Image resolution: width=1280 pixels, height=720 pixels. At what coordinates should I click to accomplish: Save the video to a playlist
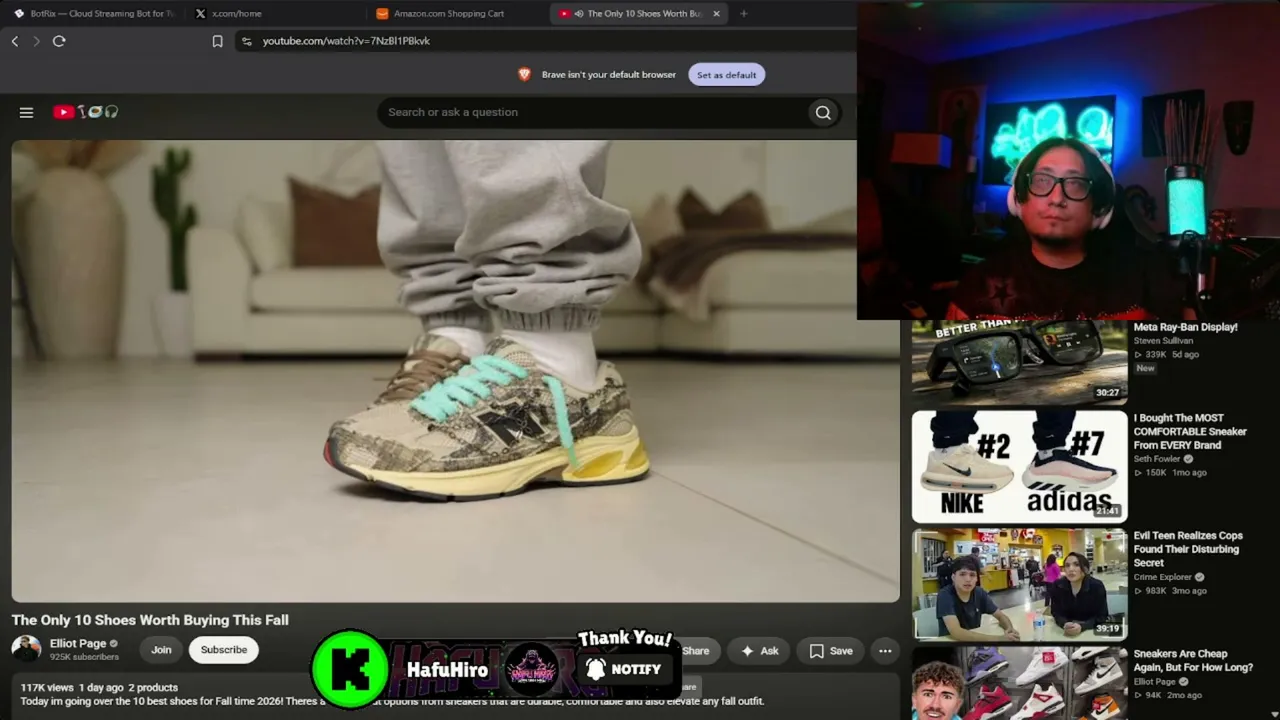click(831, 651)
